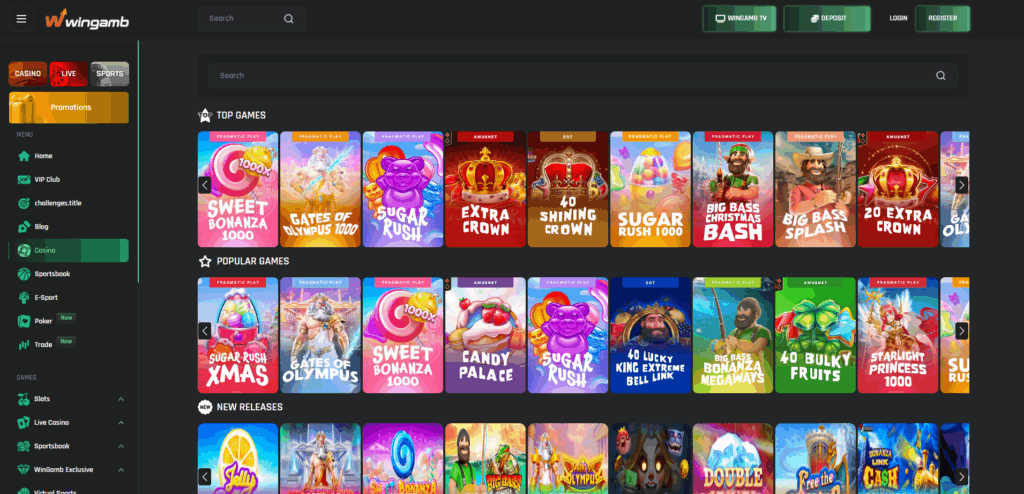This screenshot has width=1024, height=494.
Task: Focus the wide games Search field
Action: [x=583, y=76]
